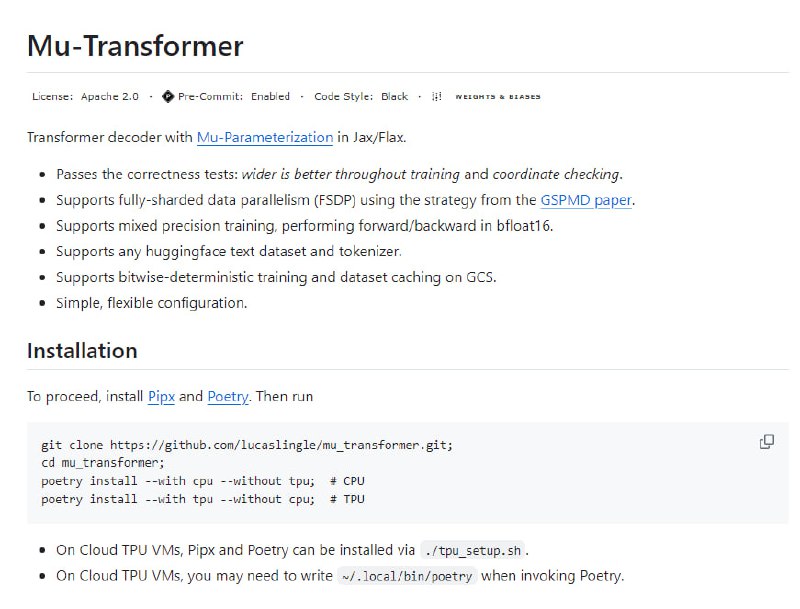Viewport: 800px width, 609px height.
Task: Click the Black segment of Code Style badge
Action: (393, 96)
